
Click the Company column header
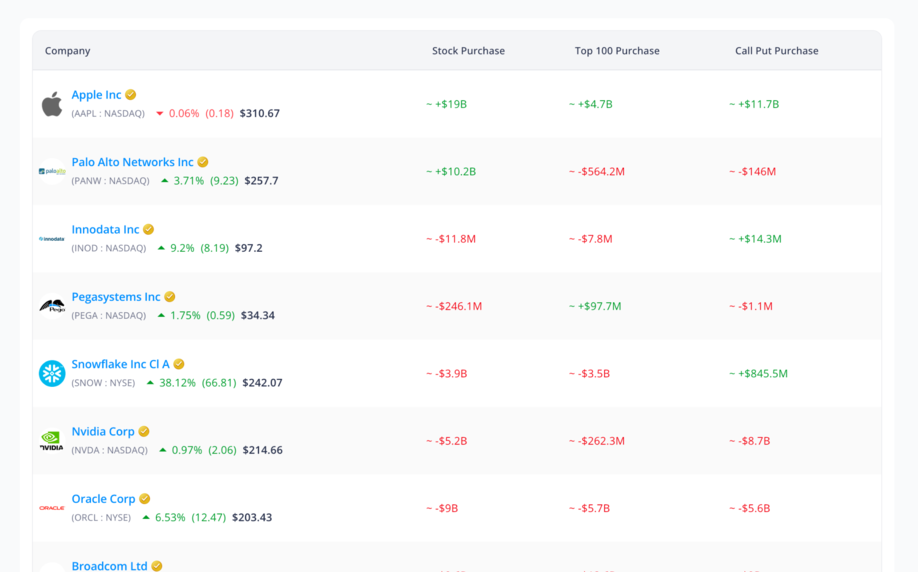tap(67, 51)
